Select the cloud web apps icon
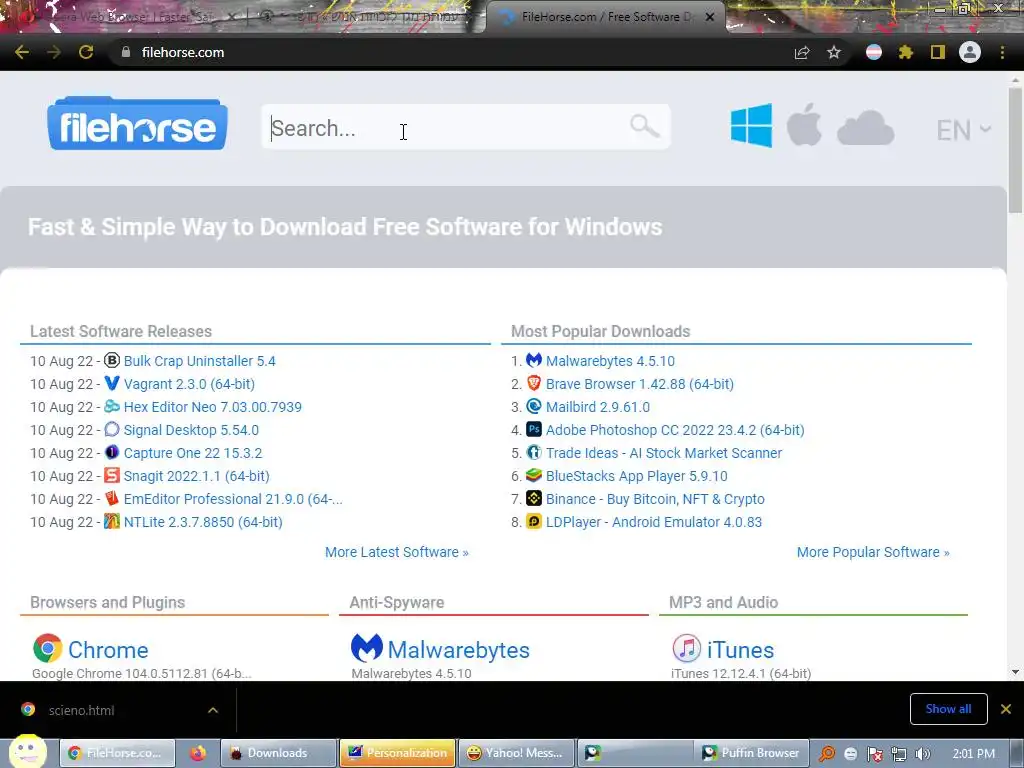The image size is (1024, 768). 865,128
